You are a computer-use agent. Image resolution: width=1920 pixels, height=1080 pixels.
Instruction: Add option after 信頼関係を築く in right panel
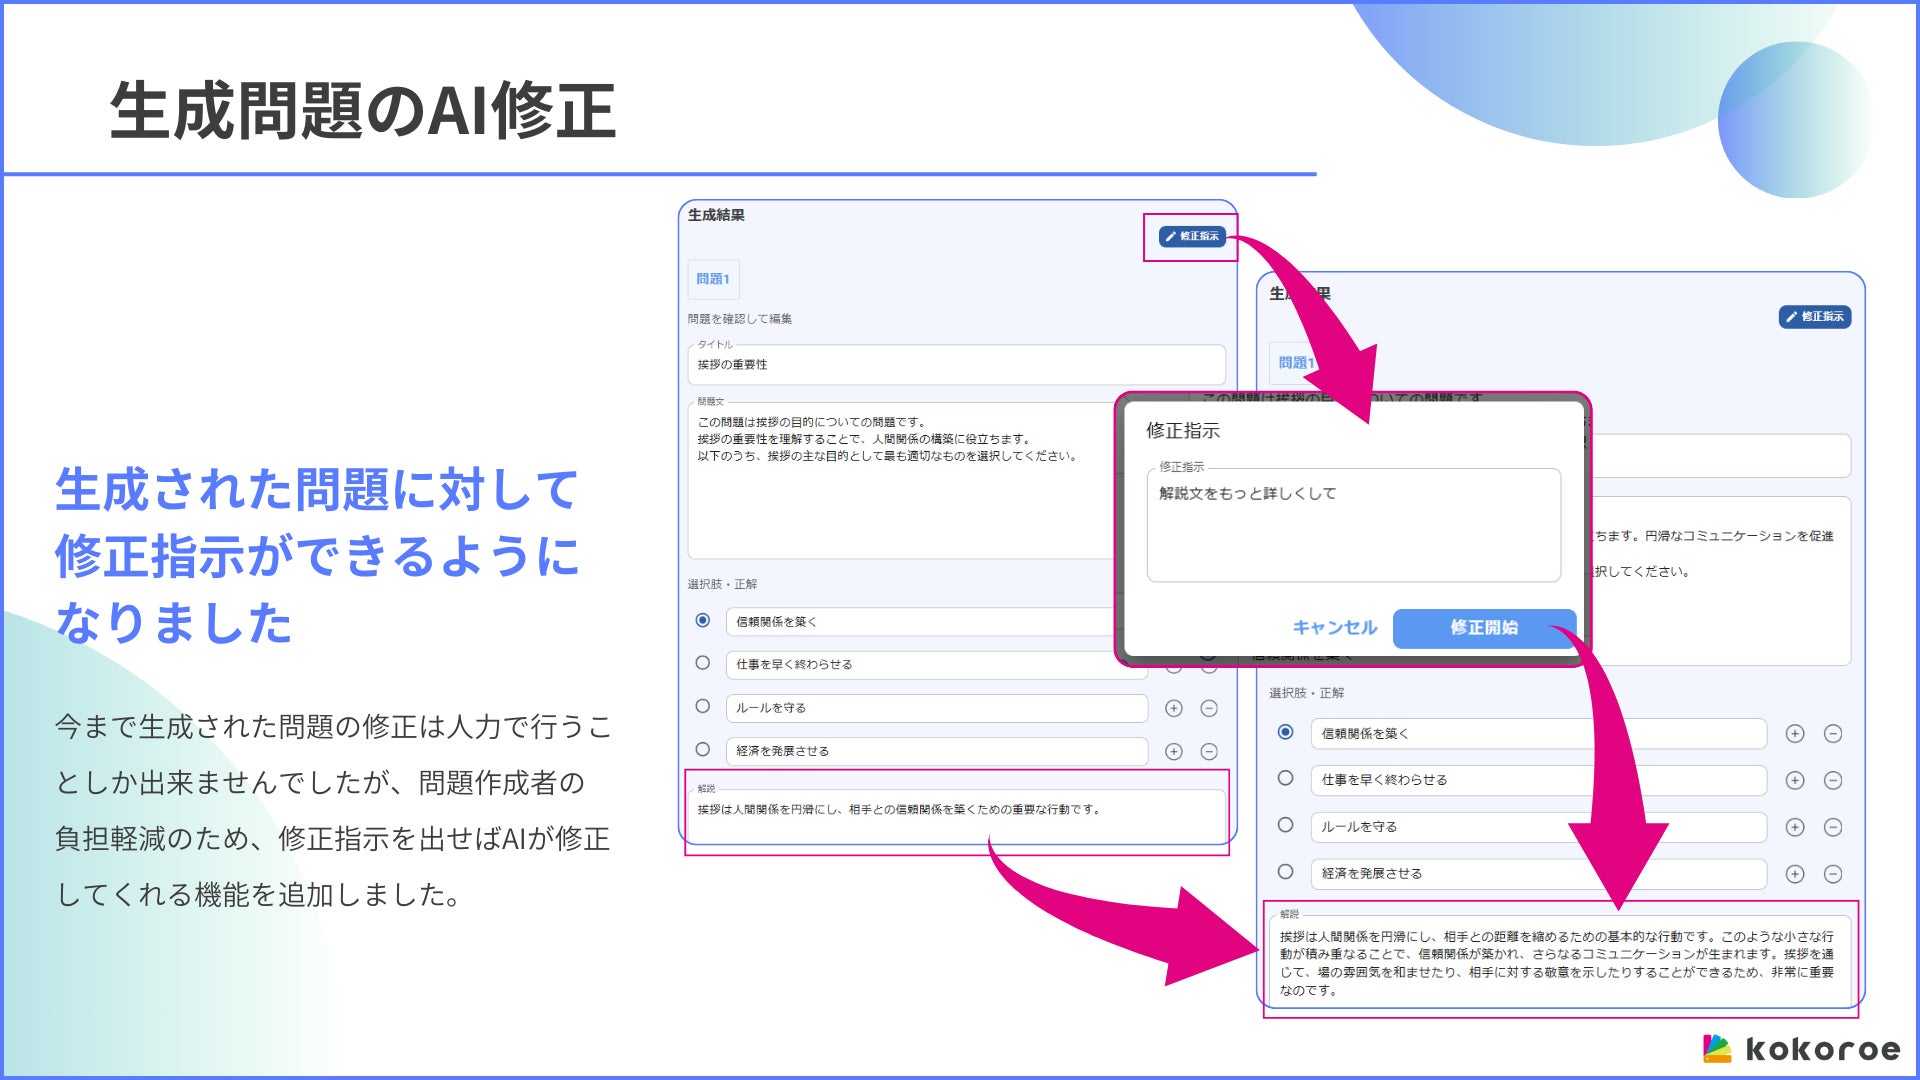(1795, 734)
